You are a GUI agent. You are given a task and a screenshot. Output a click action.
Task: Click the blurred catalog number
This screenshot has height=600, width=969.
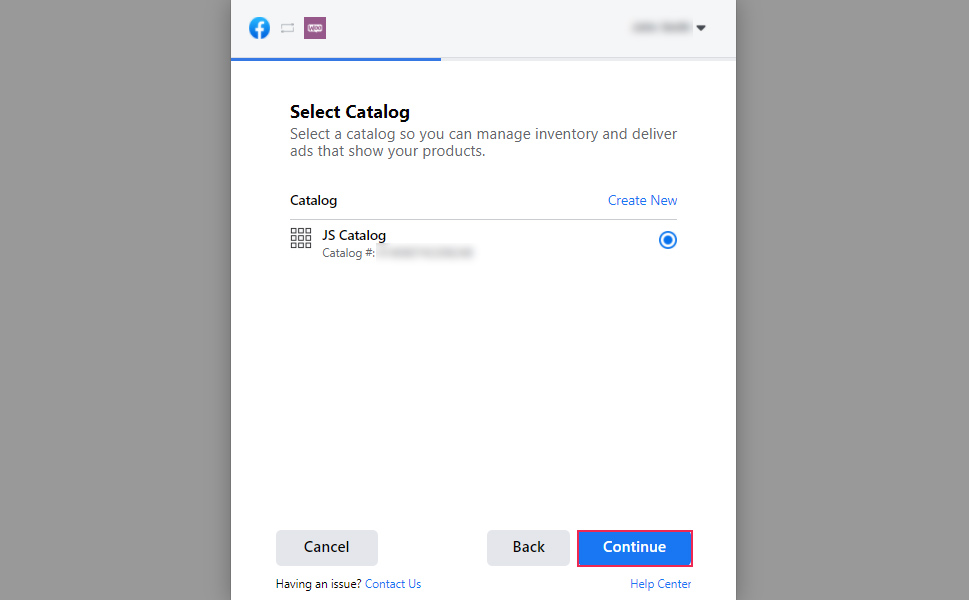(425, 253)
